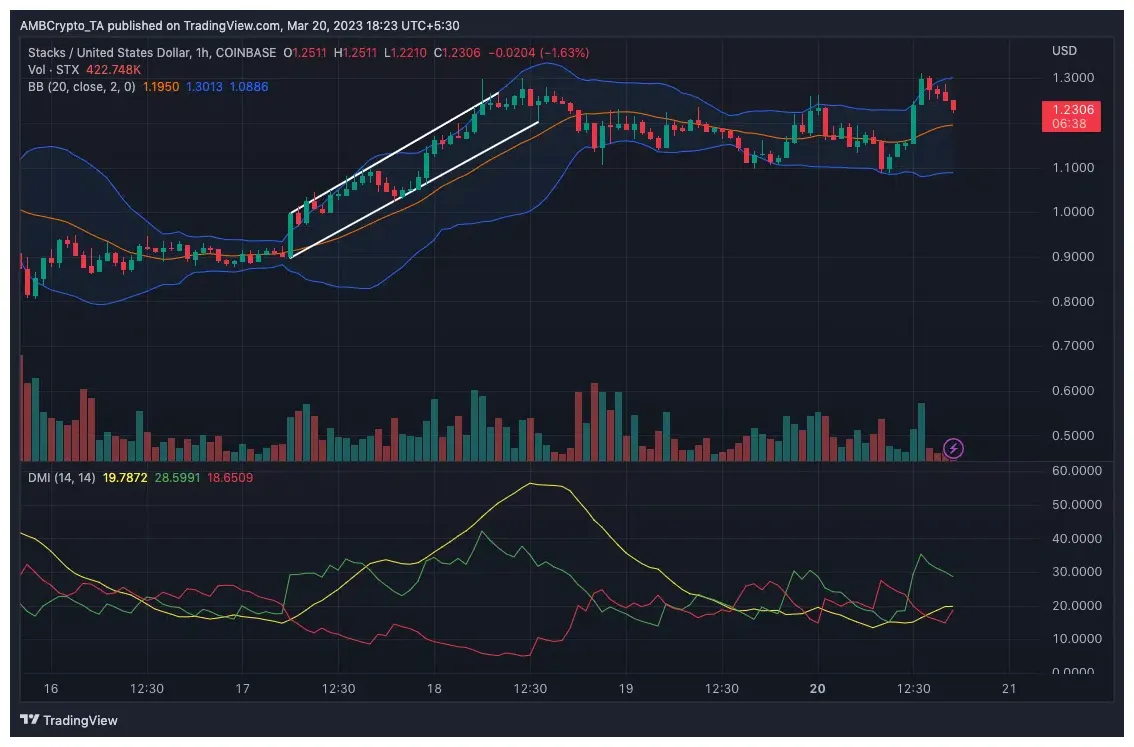Click the 'USD' label atop the price axis
The height and width of the screenshot is (747, 1134).
[x=1063, y=50]
